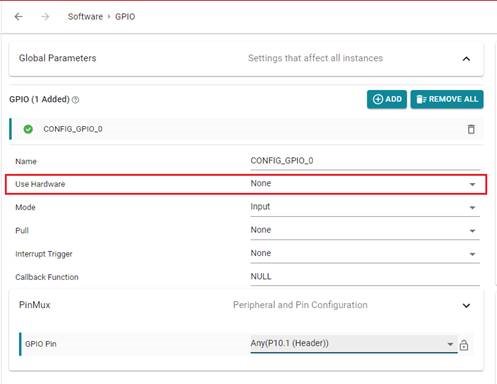Open the GPIO Pin dropdown
497x384 pixels.
(x=354, y=344)
